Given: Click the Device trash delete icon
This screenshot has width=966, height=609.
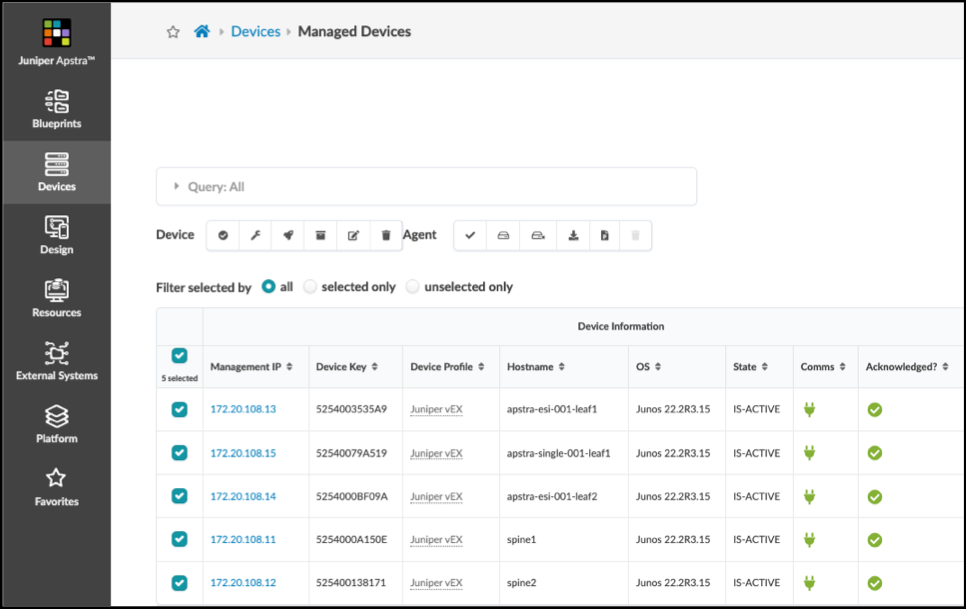Looking at the screenshot, I should click(x=386, y=235).
